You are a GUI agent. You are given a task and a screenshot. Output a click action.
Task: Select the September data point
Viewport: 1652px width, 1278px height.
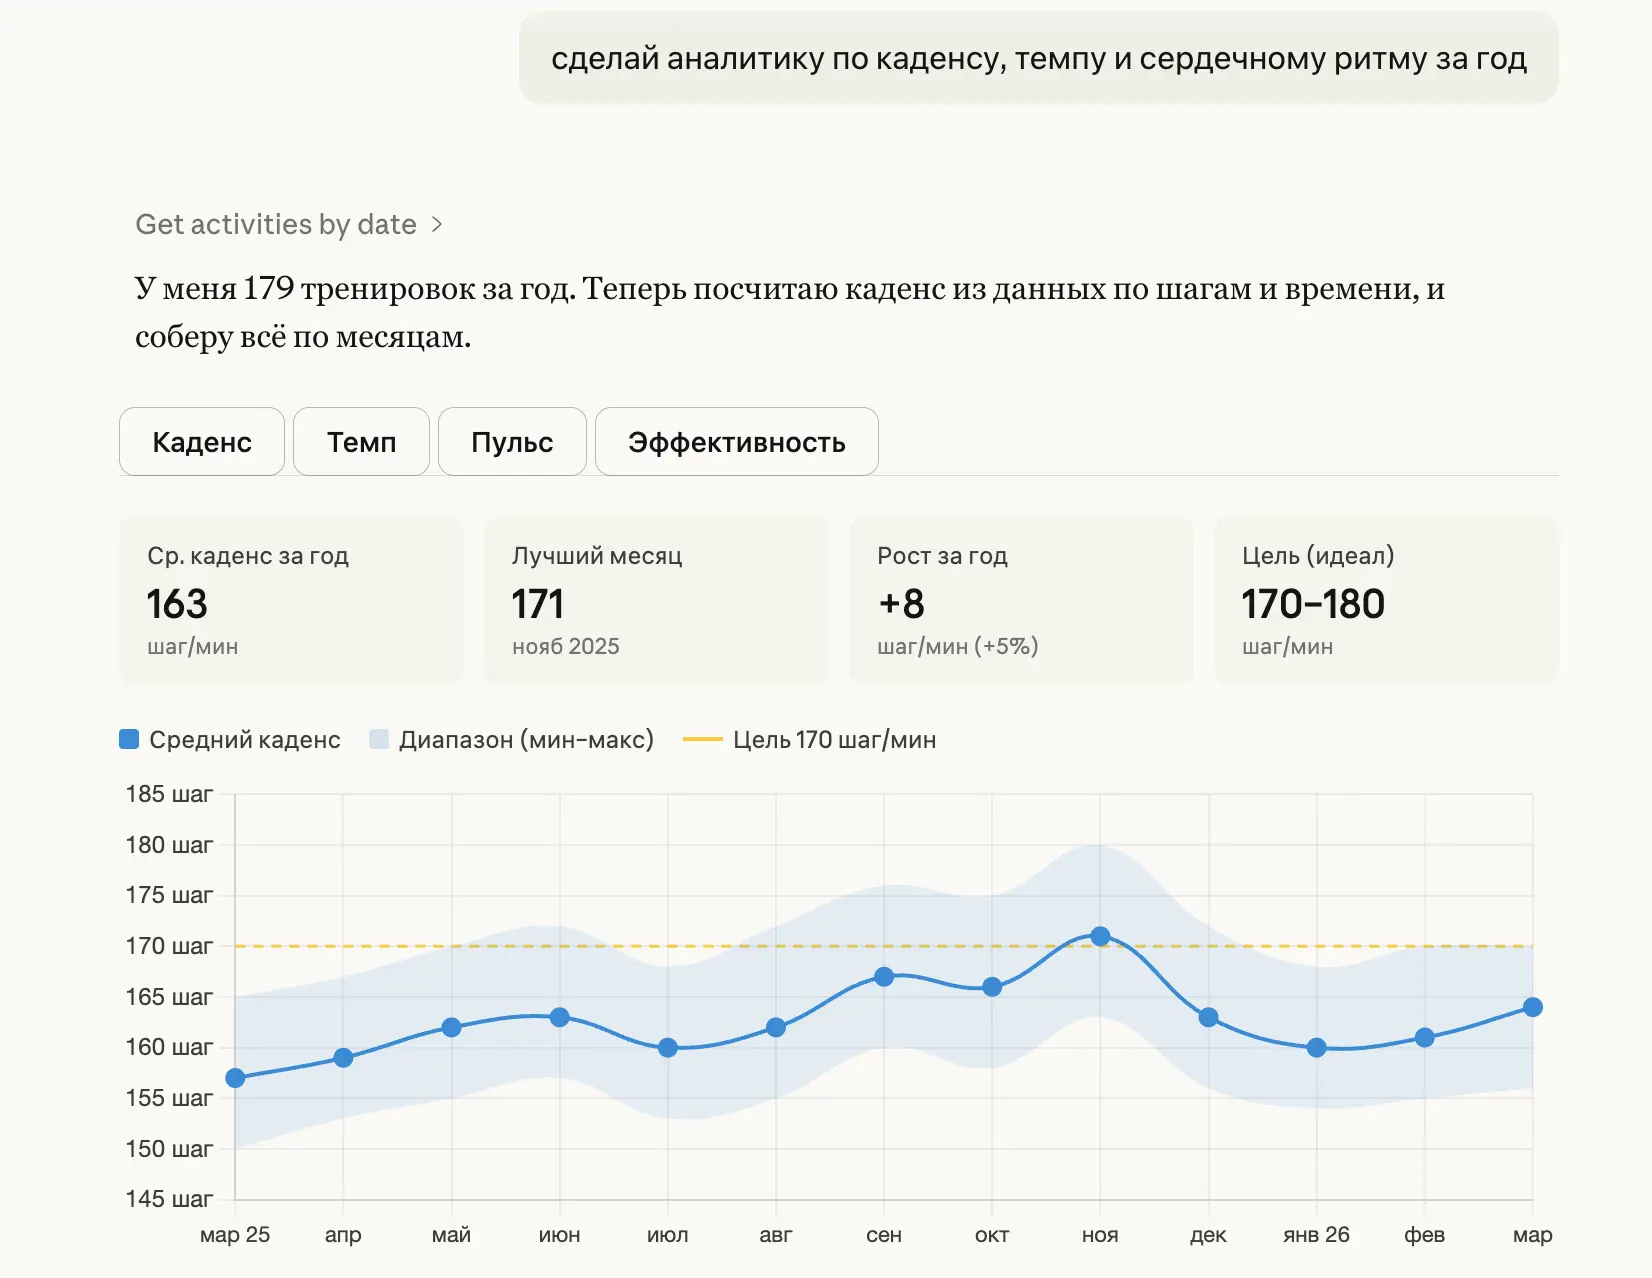coord(884,977)
